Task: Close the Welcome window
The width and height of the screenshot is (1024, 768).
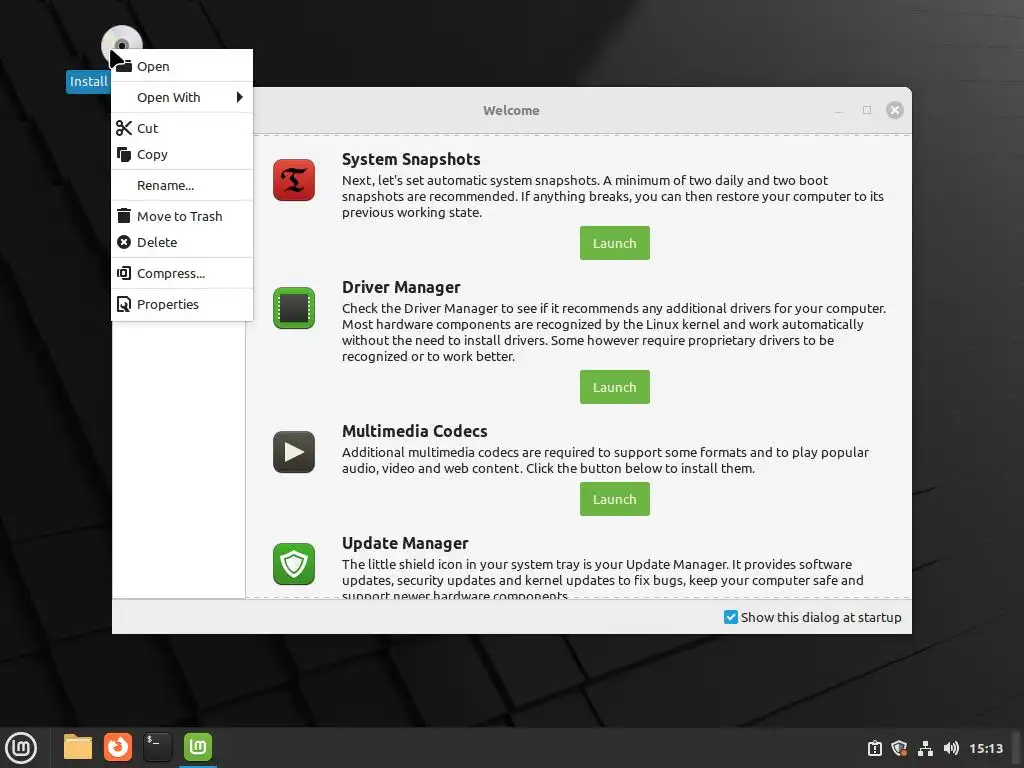Action: [x=895, y=110]
